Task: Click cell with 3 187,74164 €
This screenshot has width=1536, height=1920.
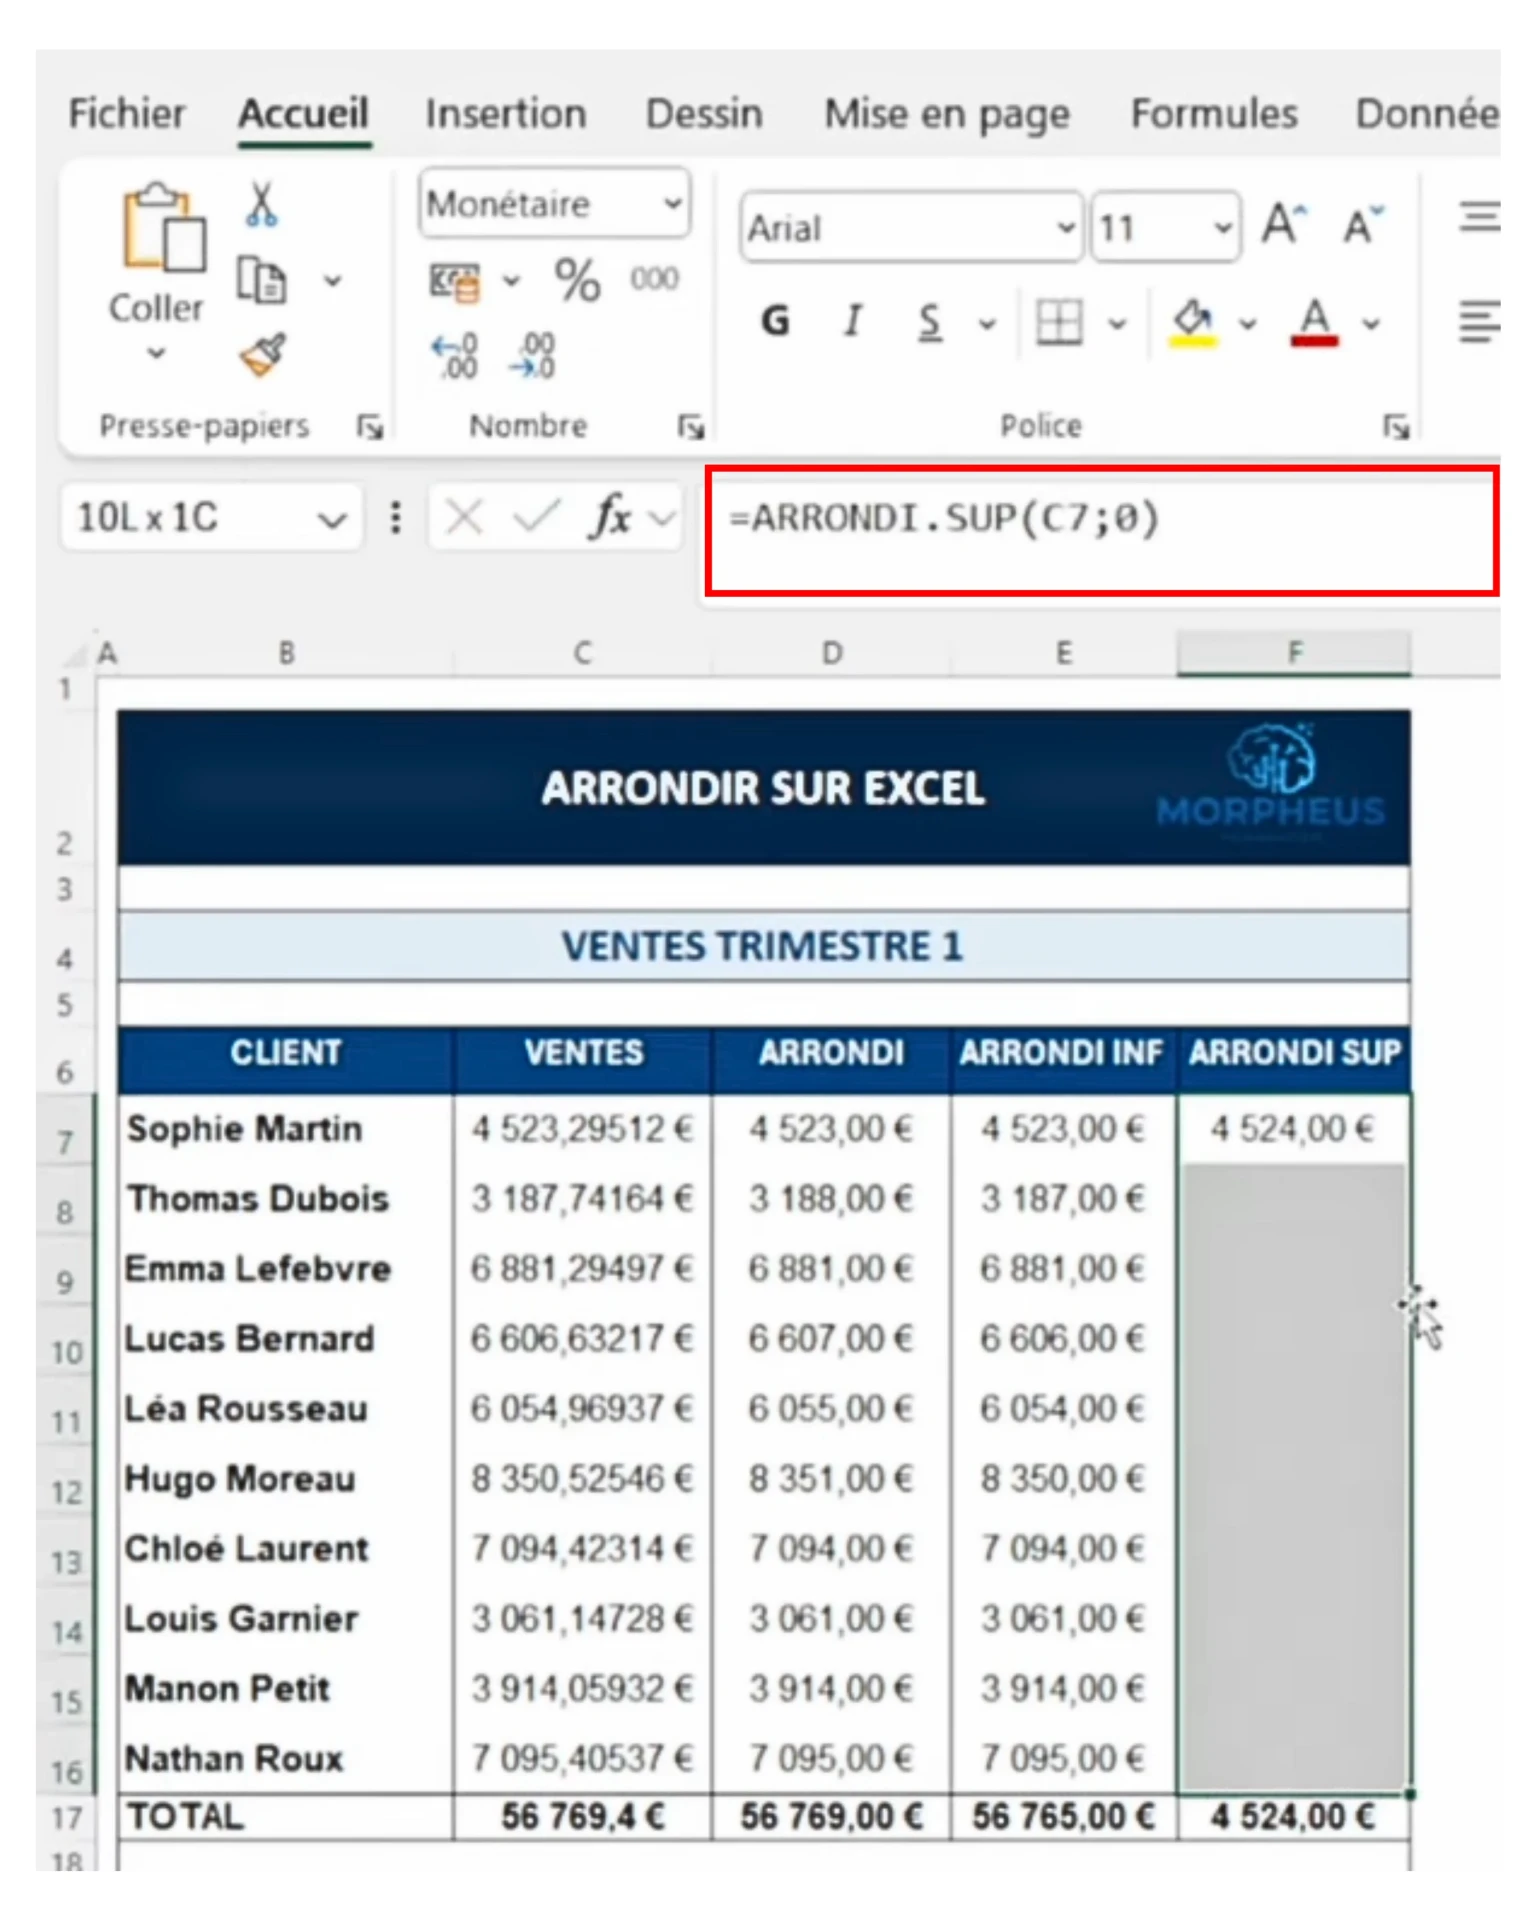Action: (582, 1198)
